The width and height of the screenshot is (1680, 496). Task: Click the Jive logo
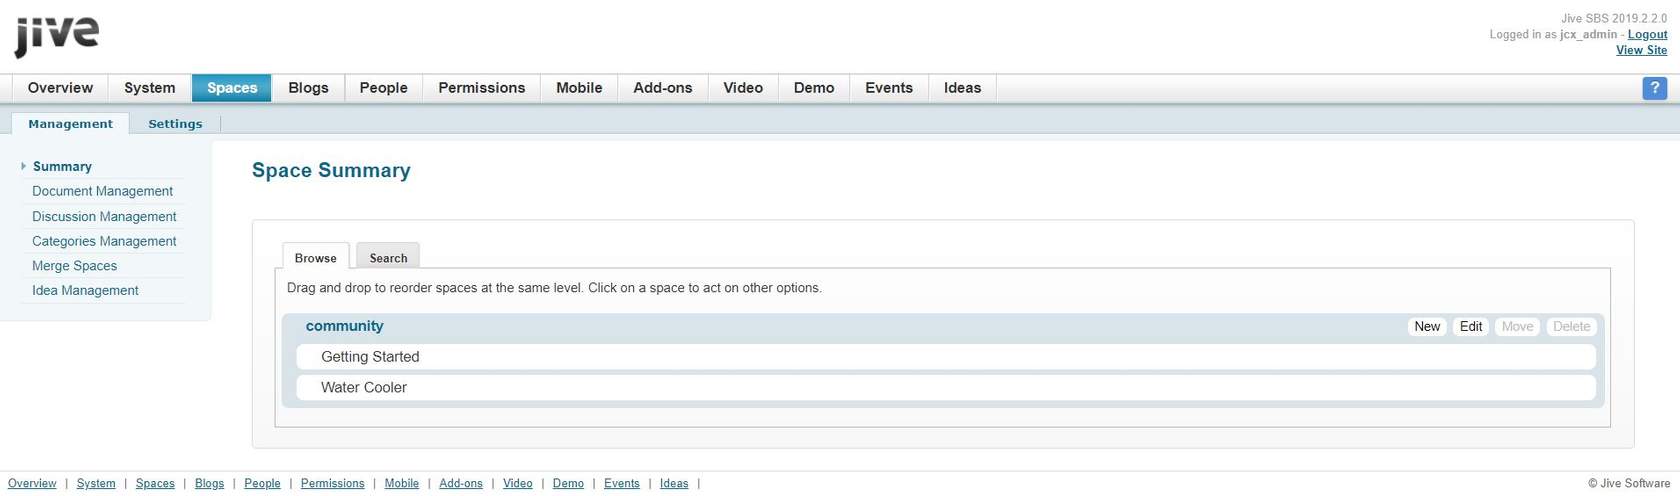click(x=57, y=37)
